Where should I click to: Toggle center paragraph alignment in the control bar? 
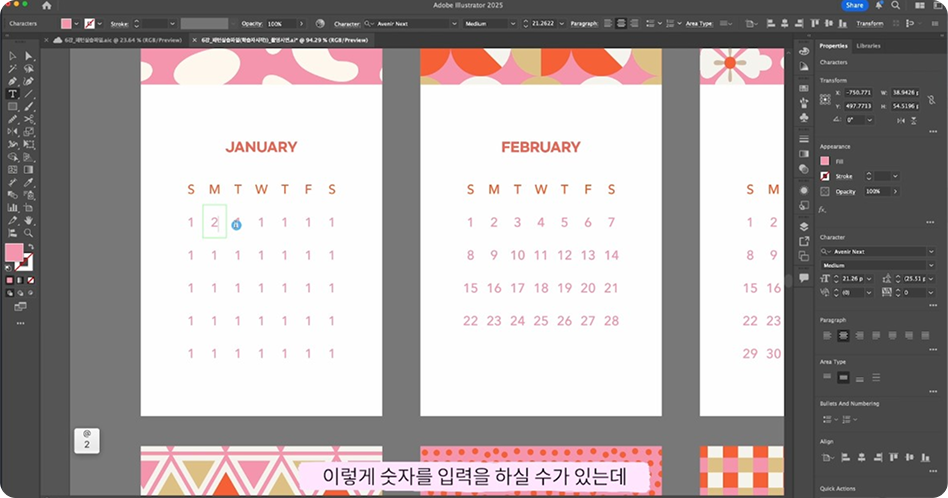click(x=621, y=23)
